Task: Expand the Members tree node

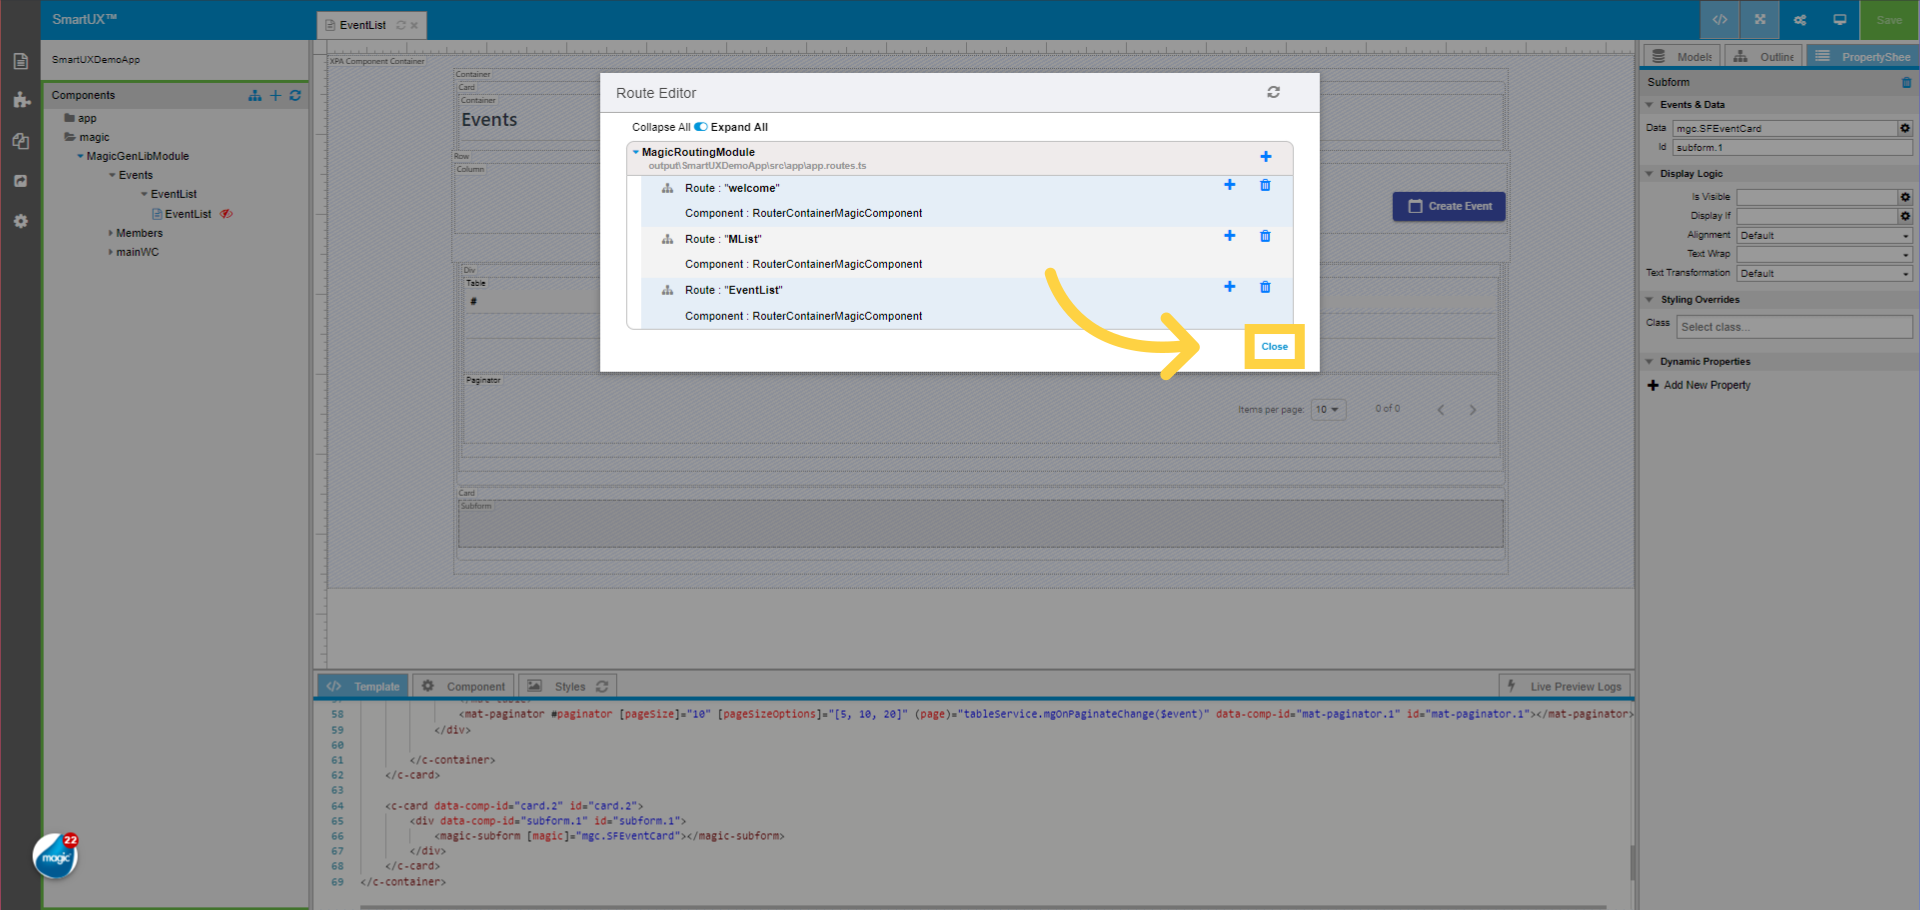Action: point(111,233)
